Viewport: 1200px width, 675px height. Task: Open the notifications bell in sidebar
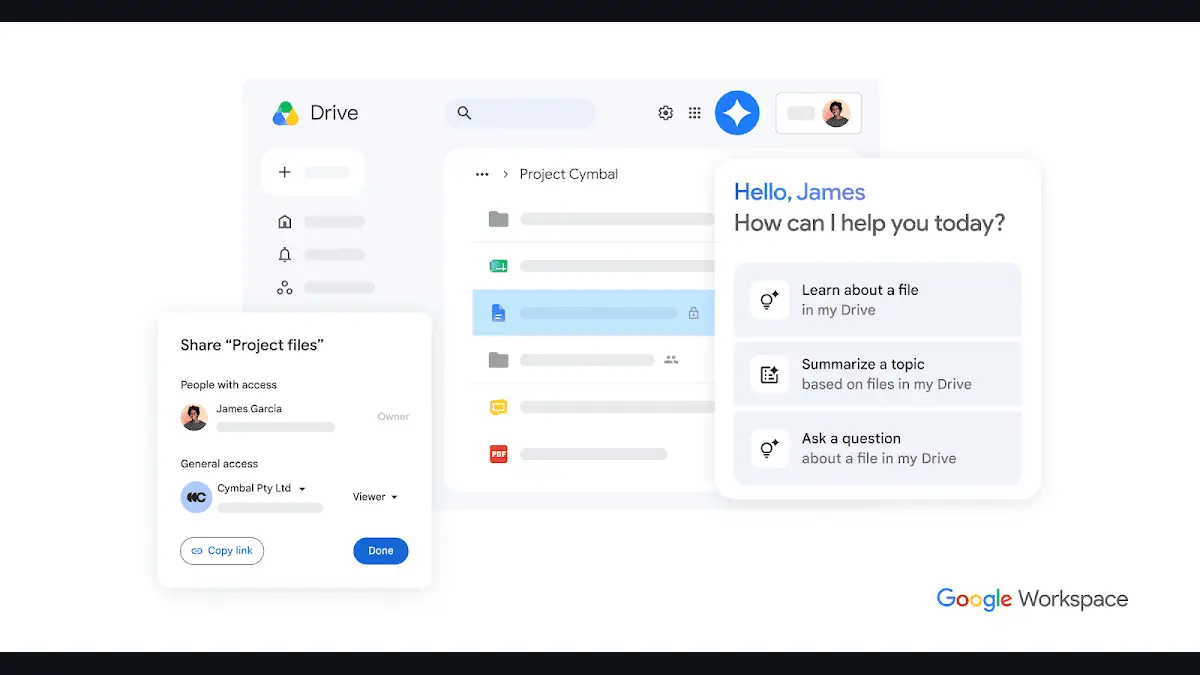point(285,254)
